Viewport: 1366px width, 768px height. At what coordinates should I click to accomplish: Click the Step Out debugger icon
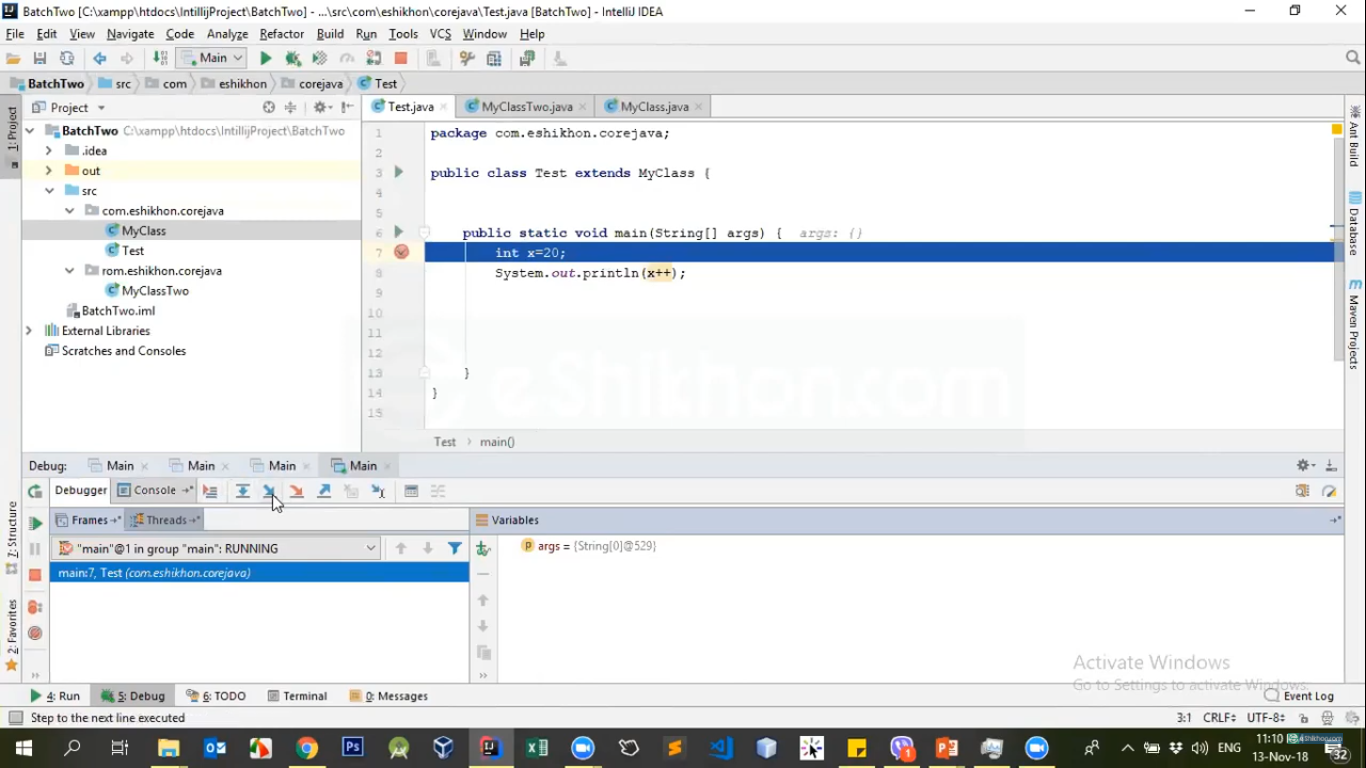(x=324, y=491)
